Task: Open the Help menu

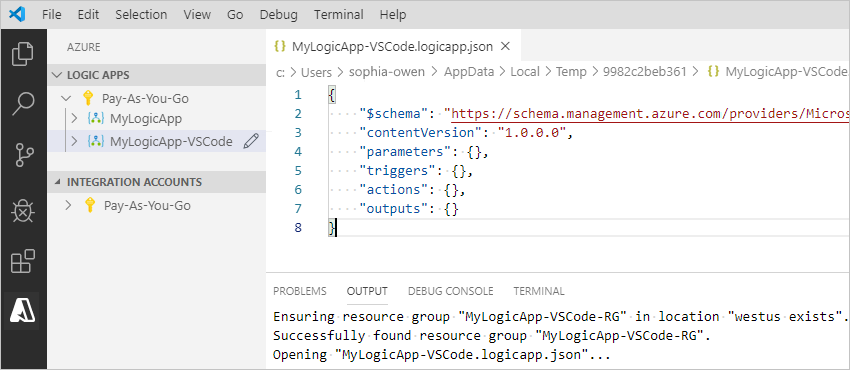Action: [x=392, y=15]
